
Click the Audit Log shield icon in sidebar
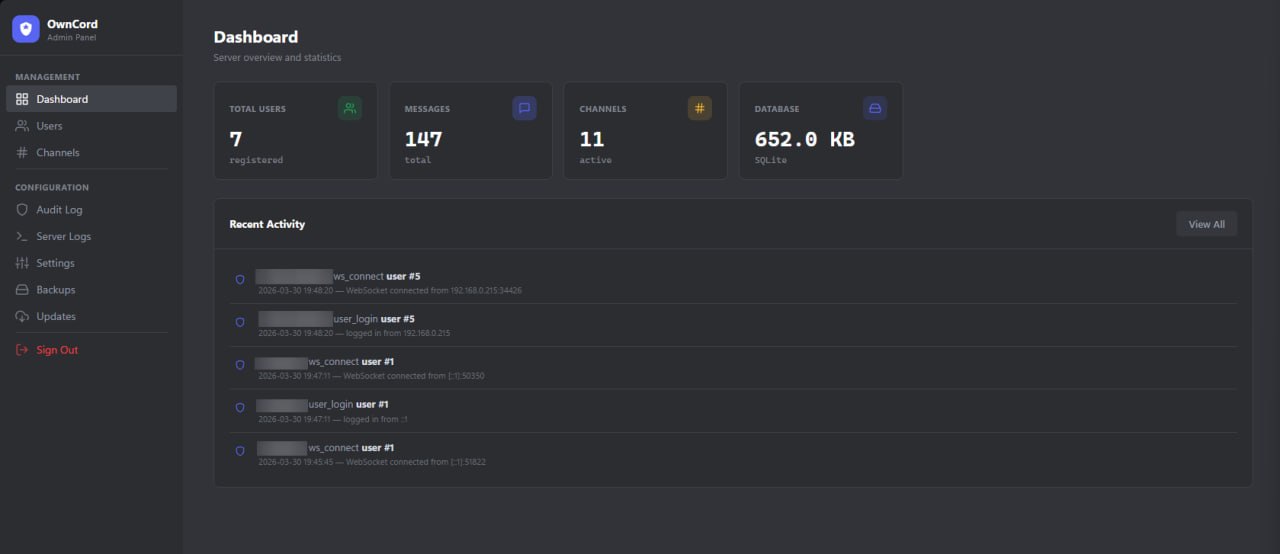(22, 210)
